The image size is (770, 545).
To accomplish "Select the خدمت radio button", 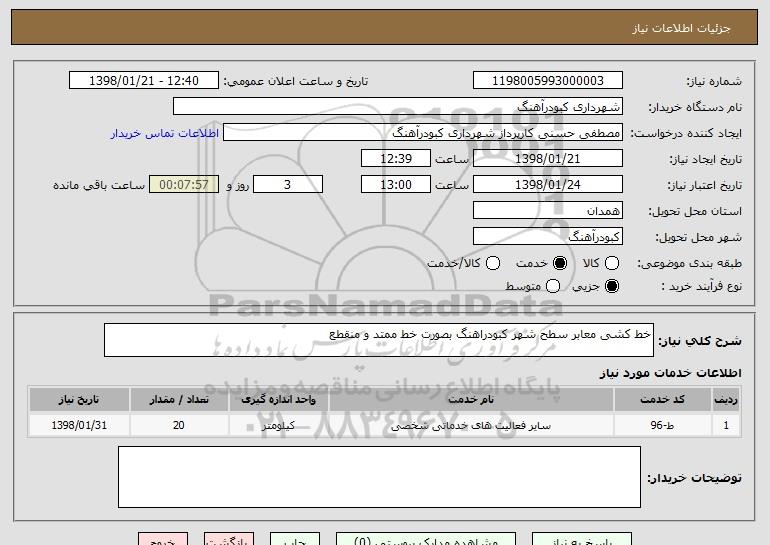I will coord(560,263).
